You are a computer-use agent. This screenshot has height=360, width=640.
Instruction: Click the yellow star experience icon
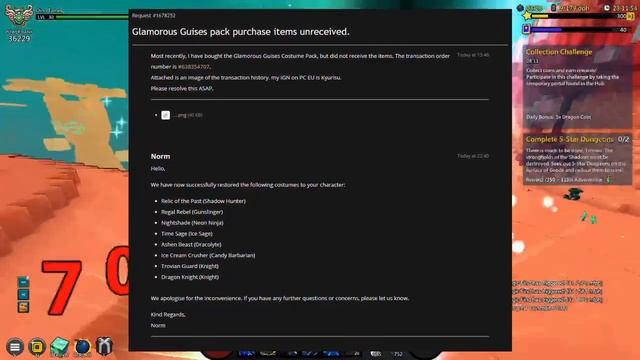tap(527, 16)
